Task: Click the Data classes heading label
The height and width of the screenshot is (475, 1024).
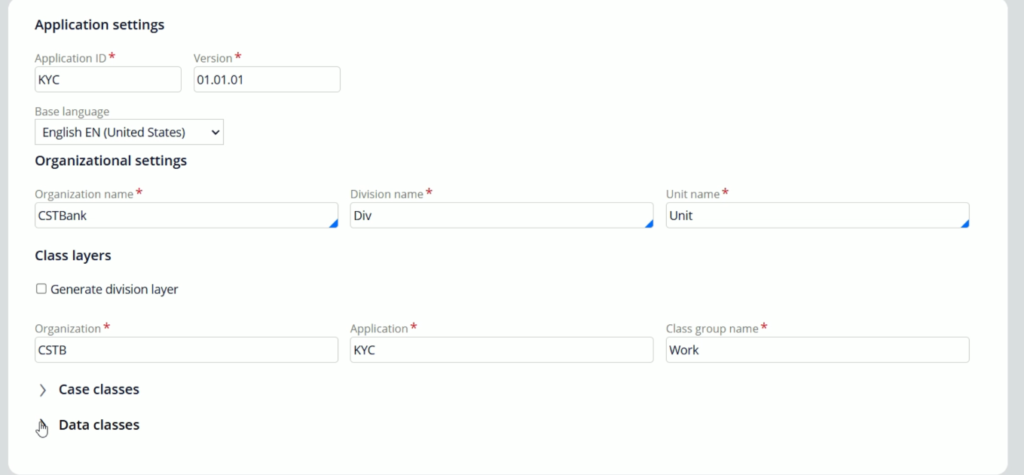Action: pyautogui.click(x=99, y=425)
